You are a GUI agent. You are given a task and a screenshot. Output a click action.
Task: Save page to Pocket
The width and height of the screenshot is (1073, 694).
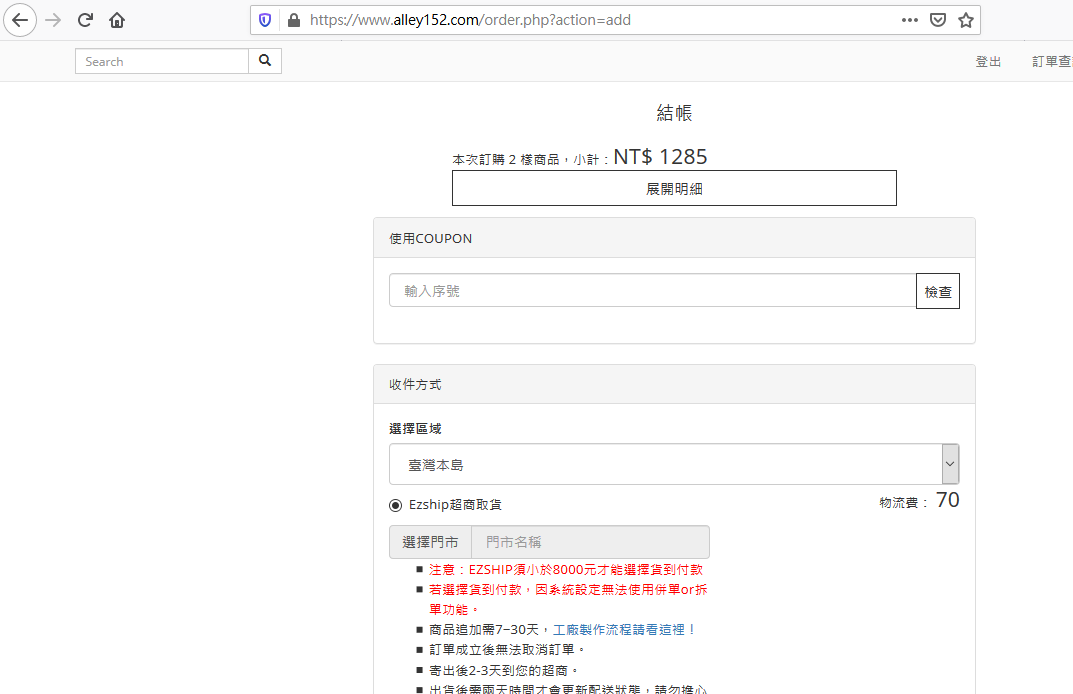[938, 20]
